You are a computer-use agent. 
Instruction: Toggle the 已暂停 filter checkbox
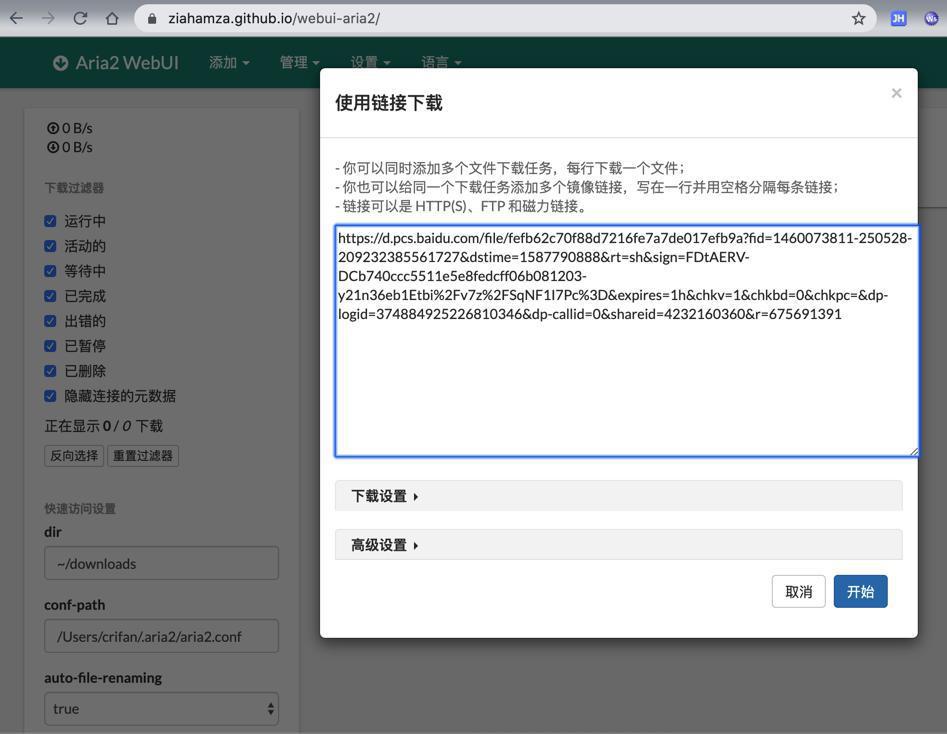(x=50, y=346)
